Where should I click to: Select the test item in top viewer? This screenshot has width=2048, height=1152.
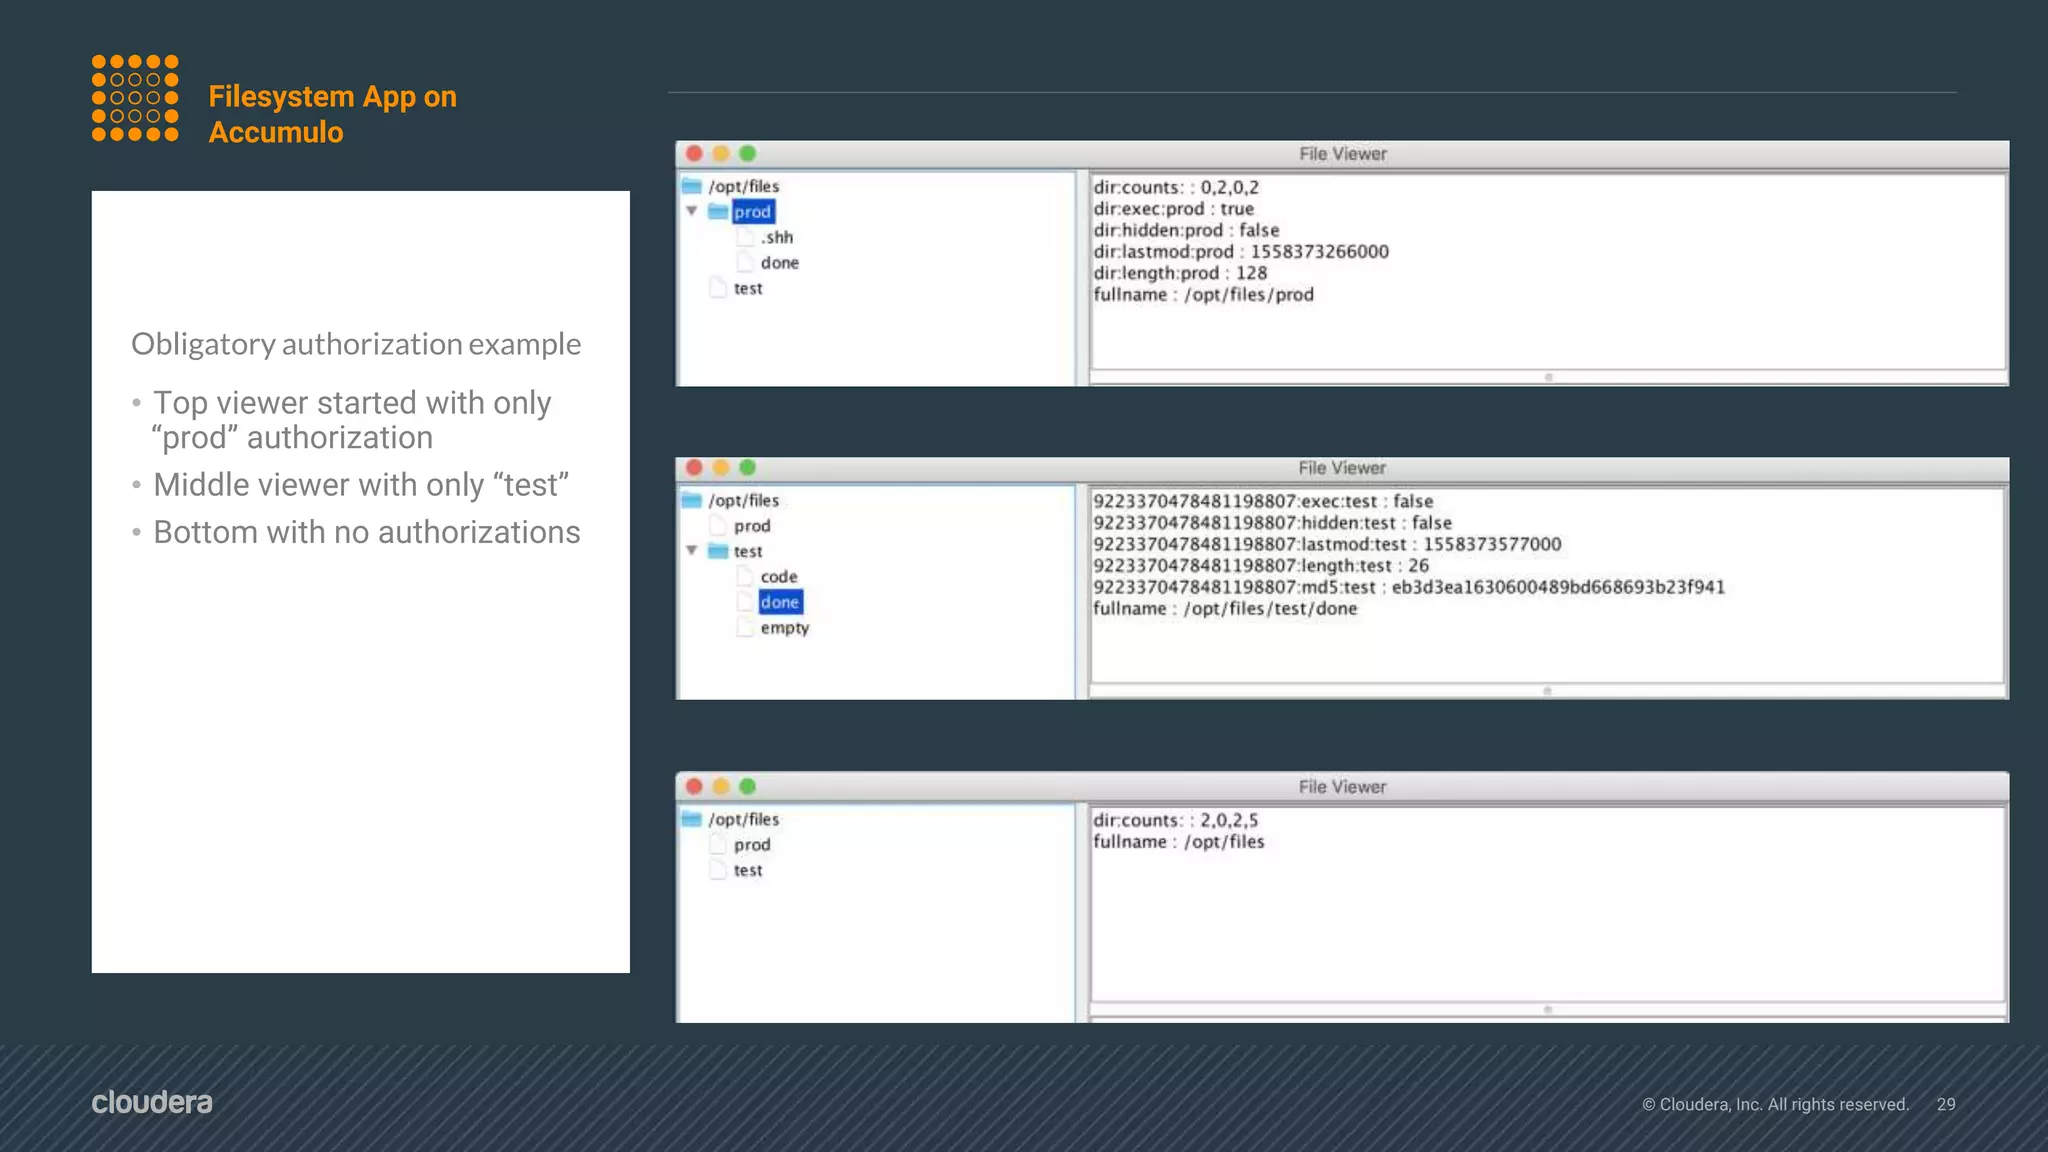point(748,288)
